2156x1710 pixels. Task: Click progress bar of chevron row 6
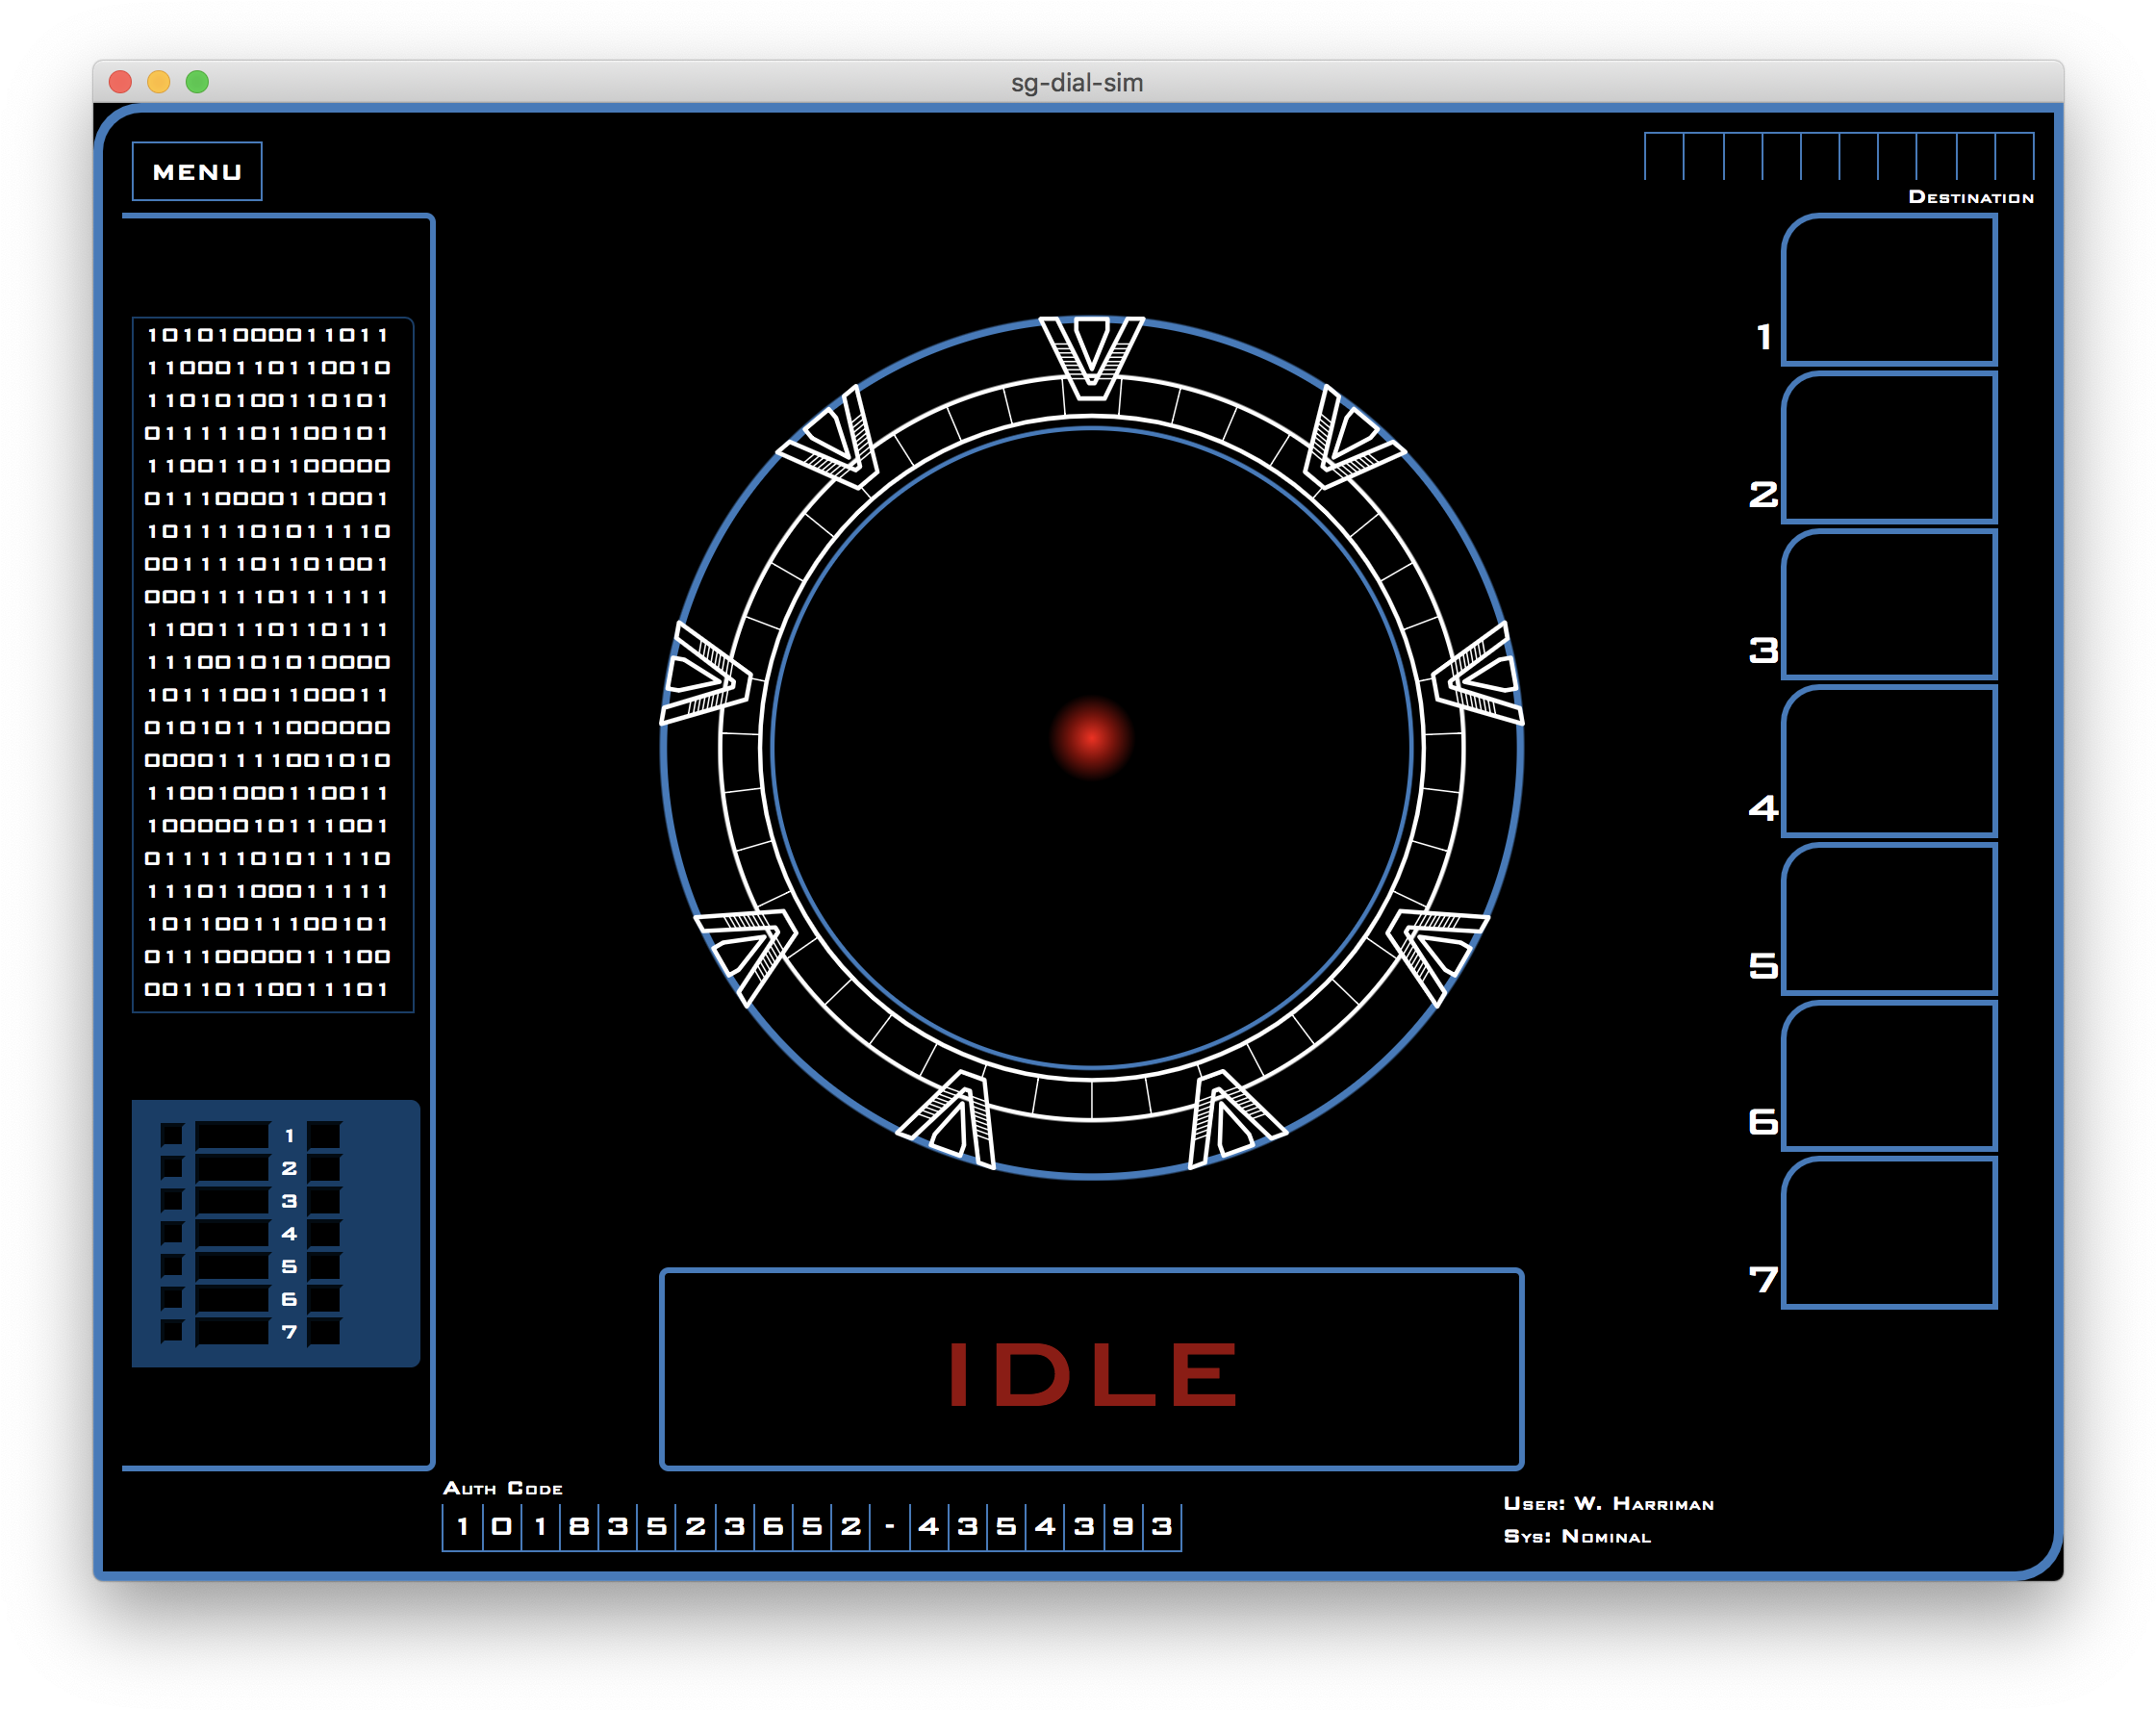pyautogui.click(x=233, y=1299)
